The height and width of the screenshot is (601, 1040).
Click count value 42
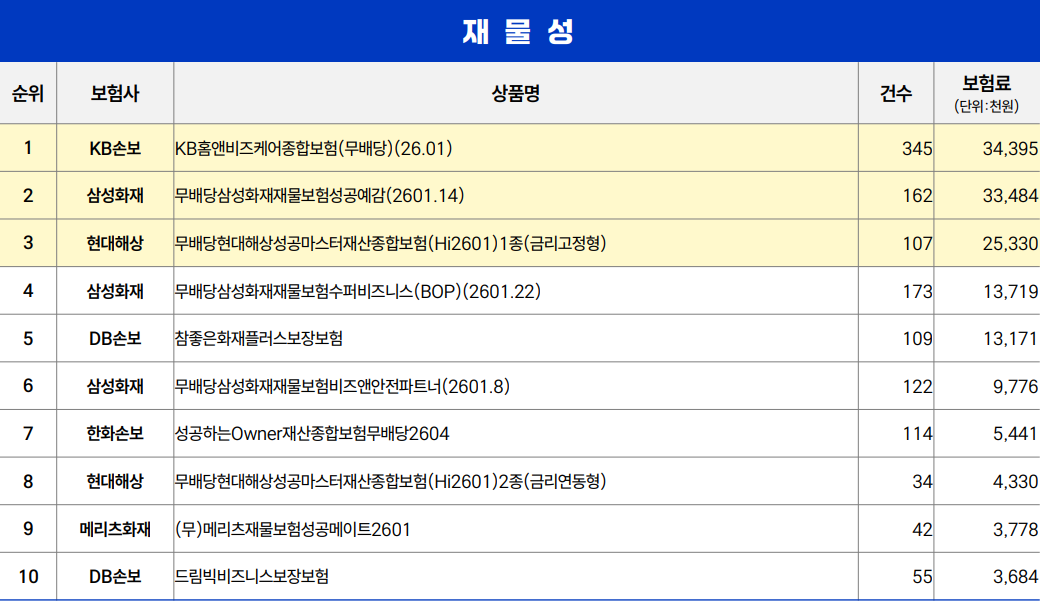click(922, 530)
